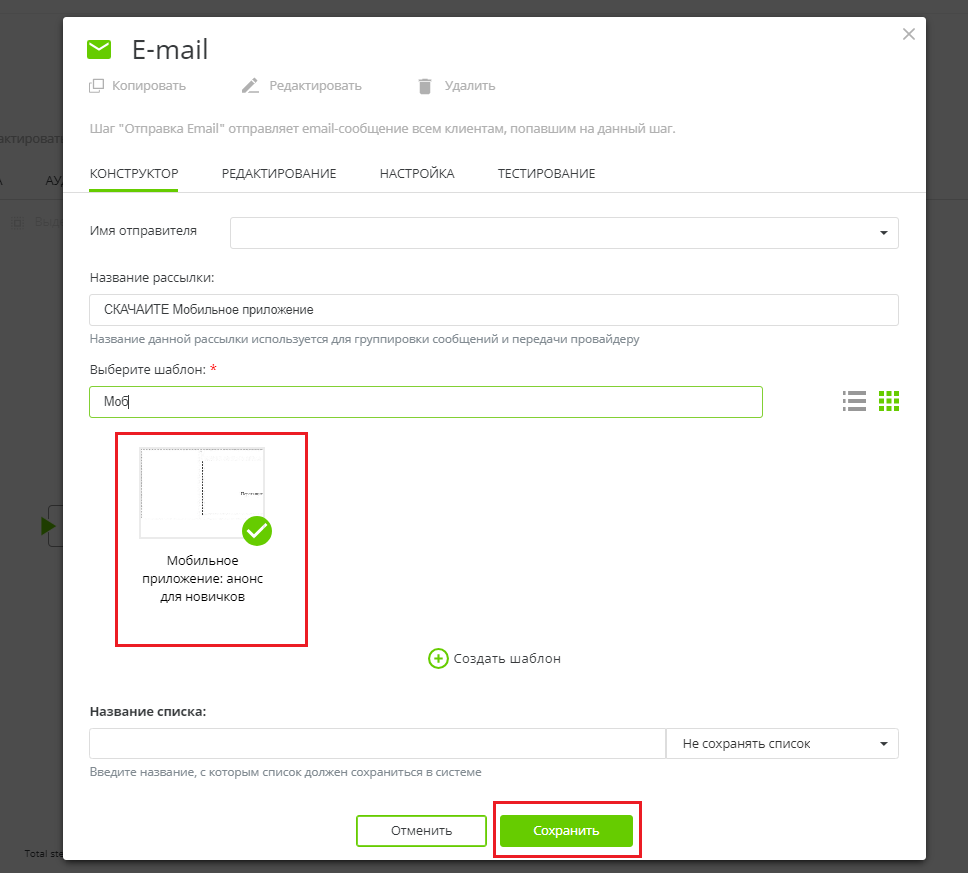Image resolution: width=968 pixels, height=873 pixels.
Task: Click the Отменить button
Action: click(421, 830)
